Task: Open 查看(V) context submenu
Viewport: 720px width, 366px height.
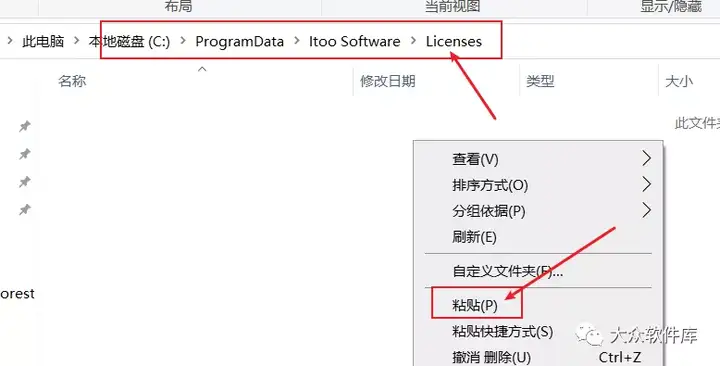Action: 538,159
